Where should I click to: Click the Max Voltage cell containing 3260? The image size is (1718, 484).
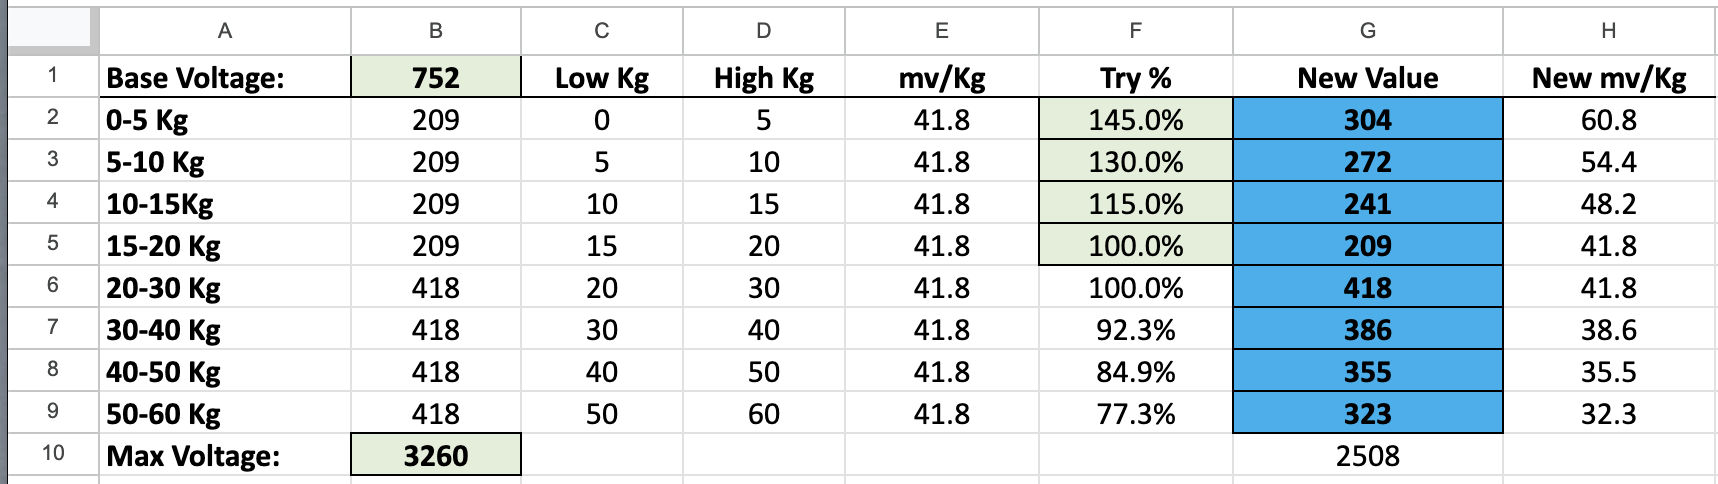[436, 455]
